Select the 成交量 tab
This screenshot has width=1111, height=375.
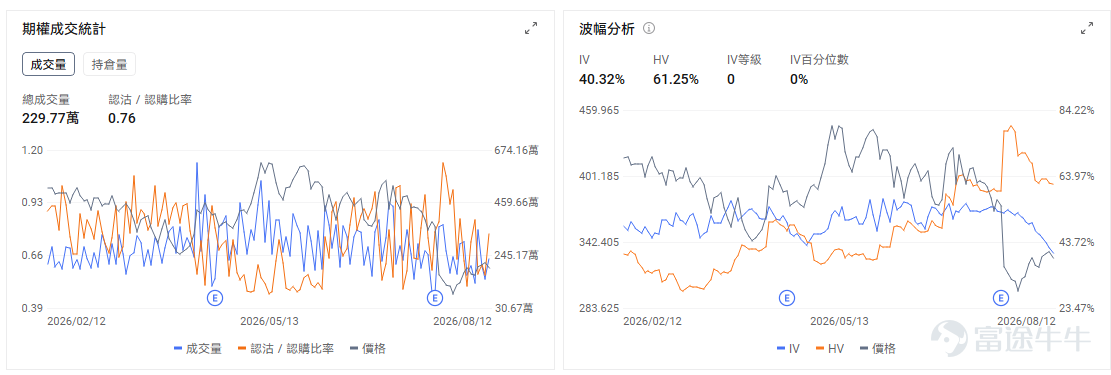[x=48, y=65]
